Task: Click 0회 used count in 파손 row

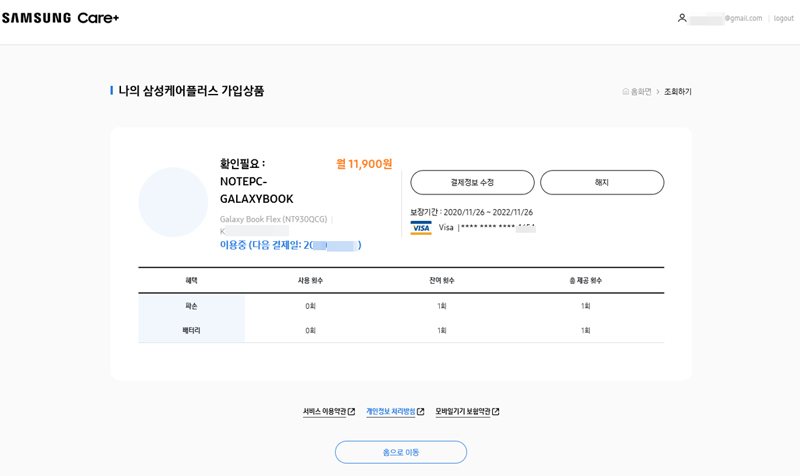Action: click(310, 306)
